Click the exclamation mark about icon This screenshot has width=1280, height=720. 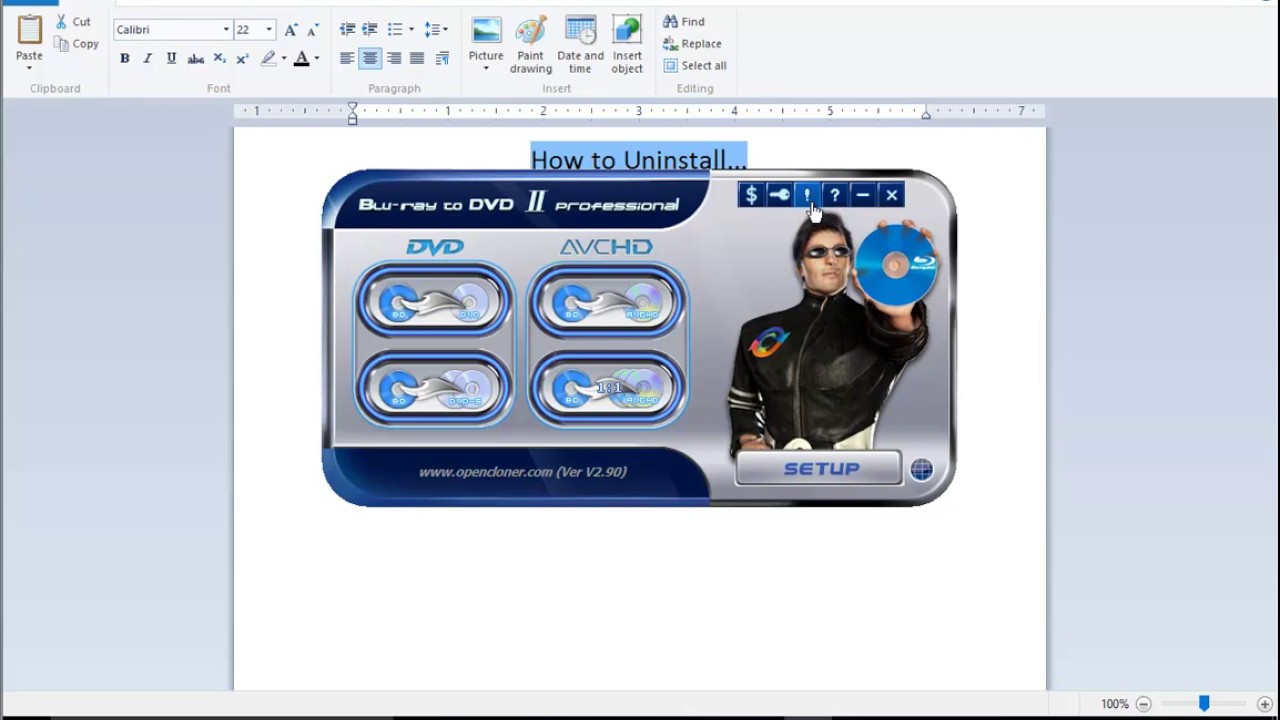point(807,195)
